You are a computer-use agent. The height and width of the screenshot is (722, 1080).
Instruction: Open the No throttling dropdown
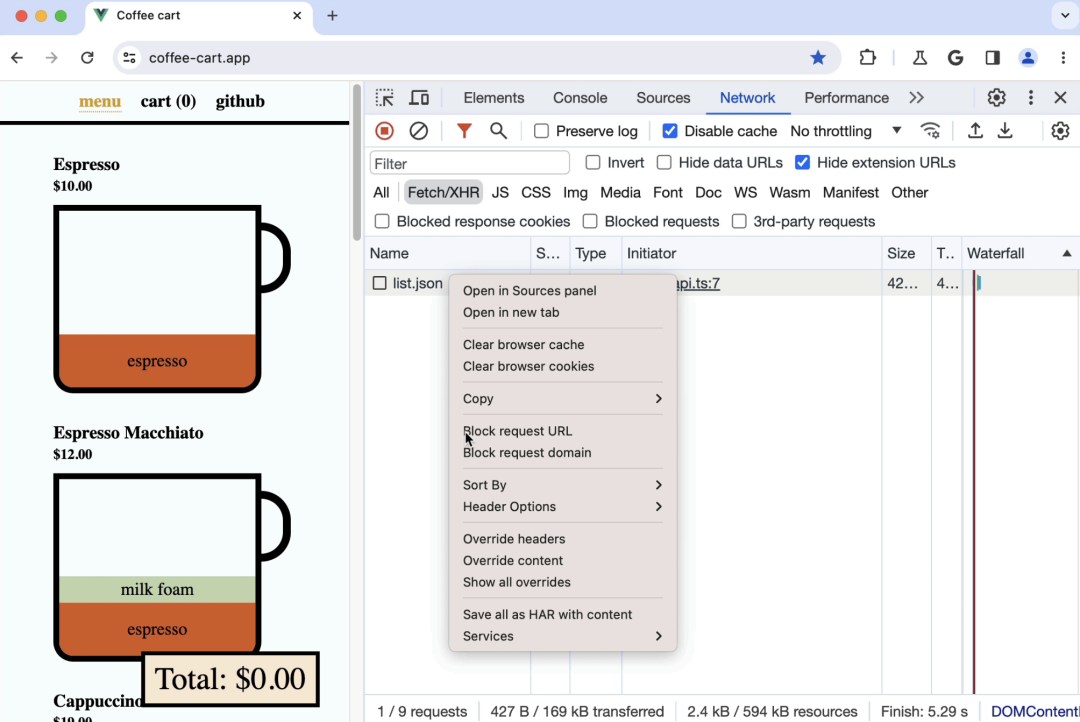(x=846, y=131)
